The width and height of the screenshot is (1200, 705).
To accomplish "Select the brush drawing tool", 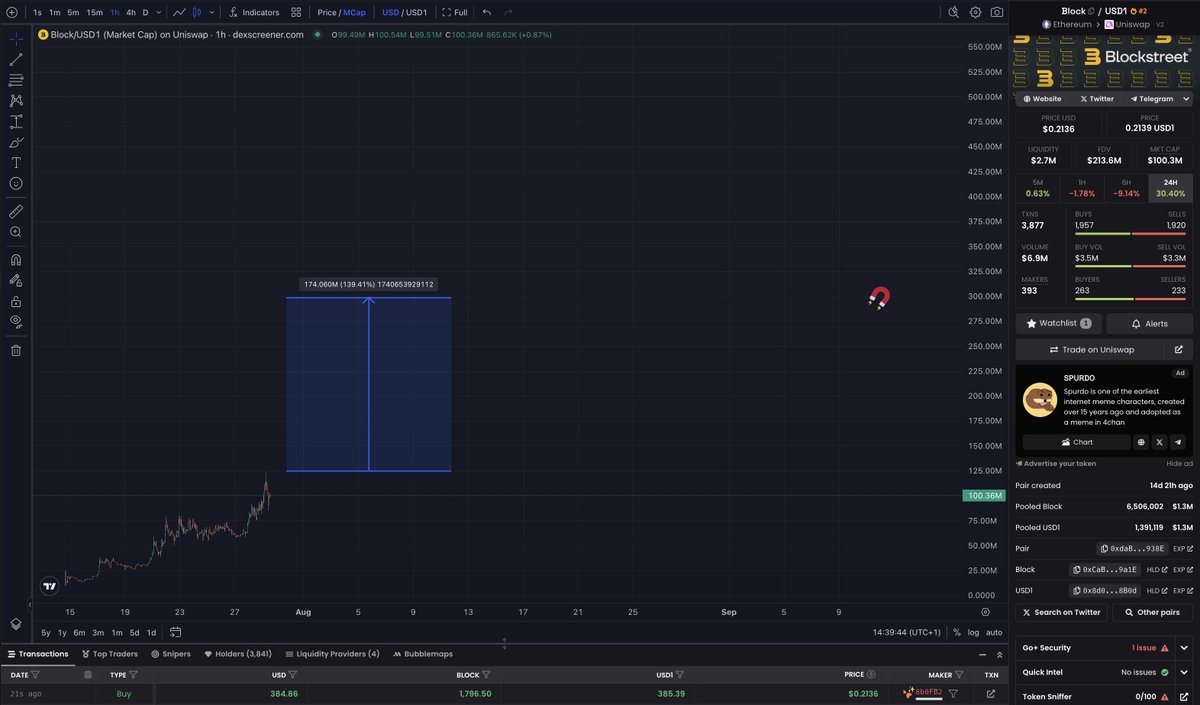I will pos(16,142).
